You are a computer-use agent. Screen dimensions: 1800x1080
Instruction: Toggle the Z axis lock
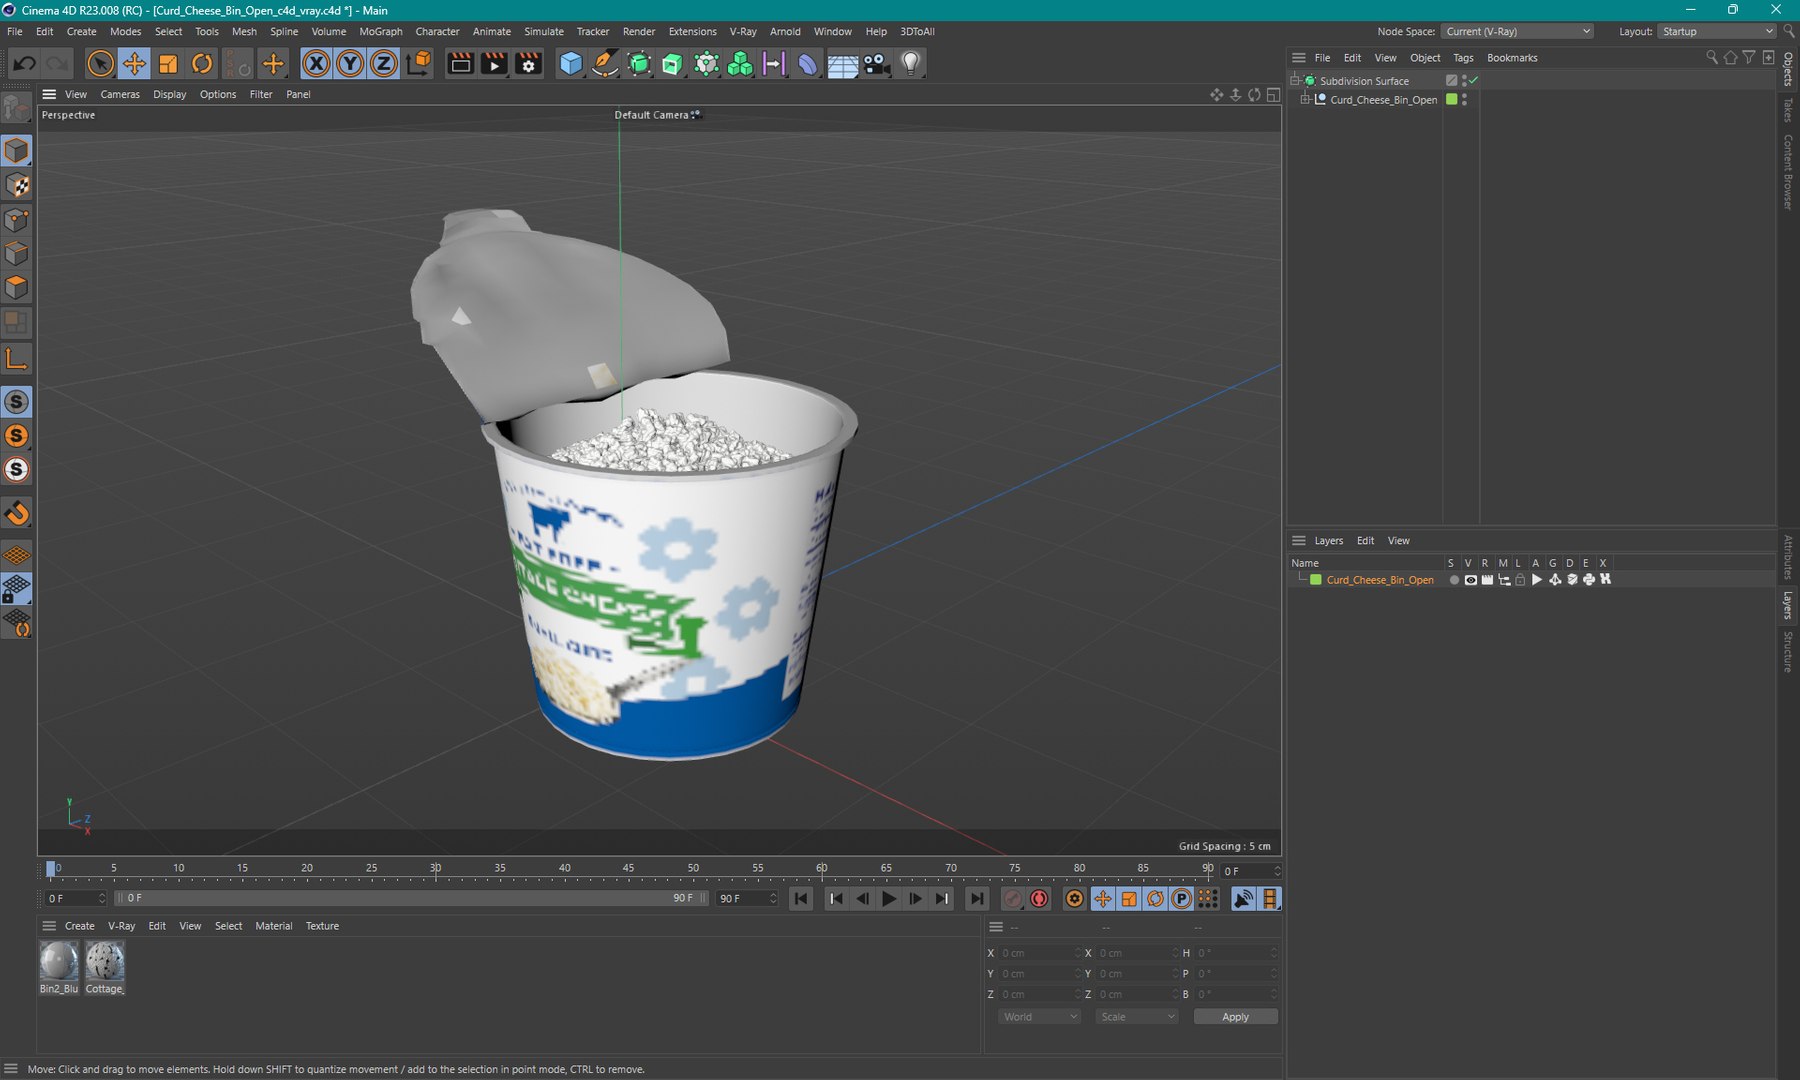(384, 64)
